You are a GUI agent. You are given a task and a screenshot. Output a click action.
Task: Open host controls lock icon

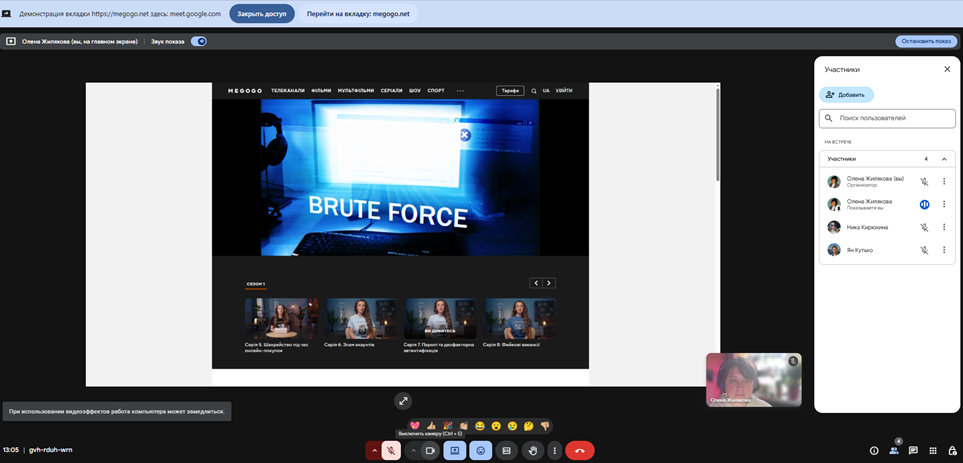(x=951, y=451)
